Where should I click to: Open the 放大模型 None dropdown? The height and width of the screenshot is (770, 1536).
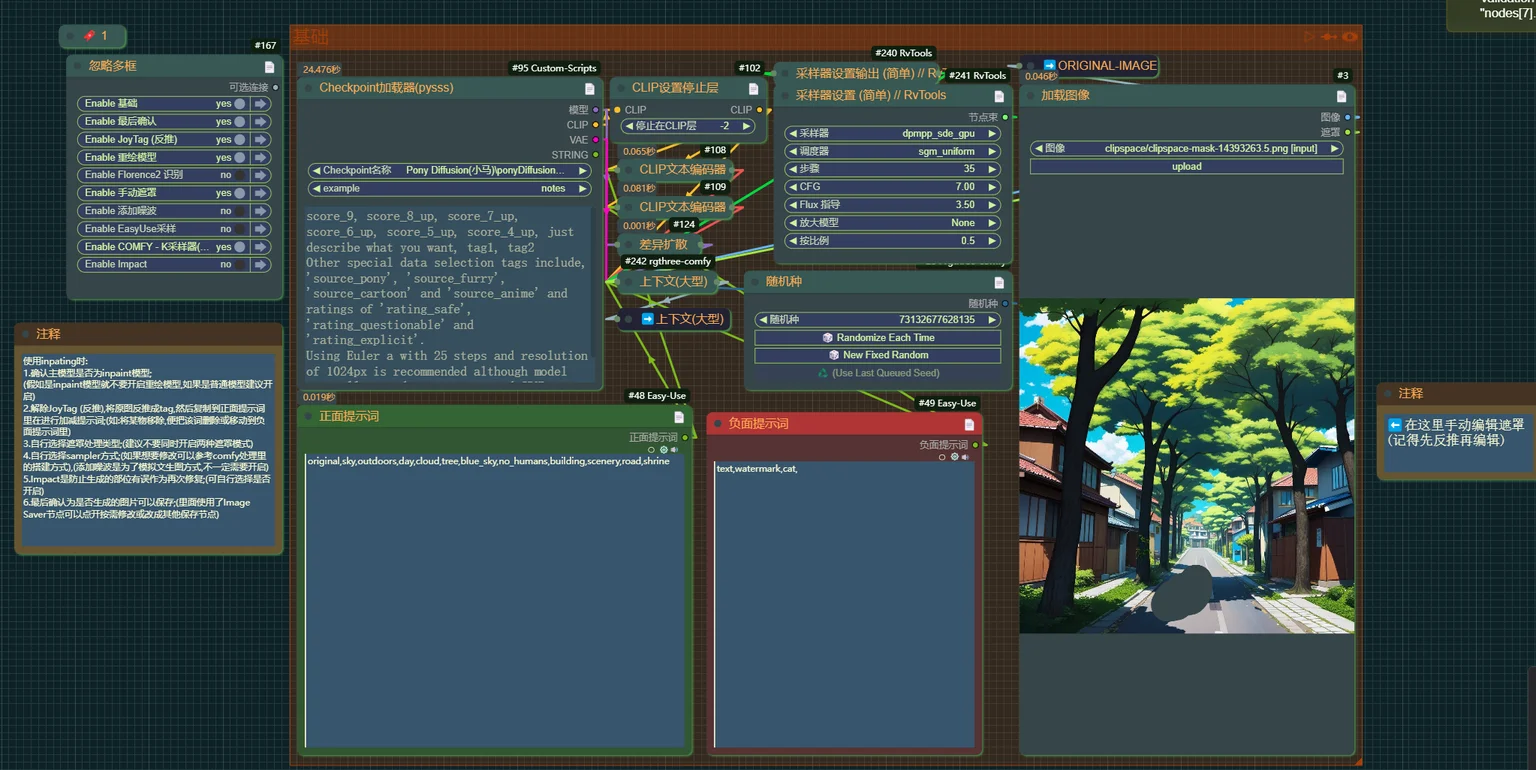coord(893,223)
